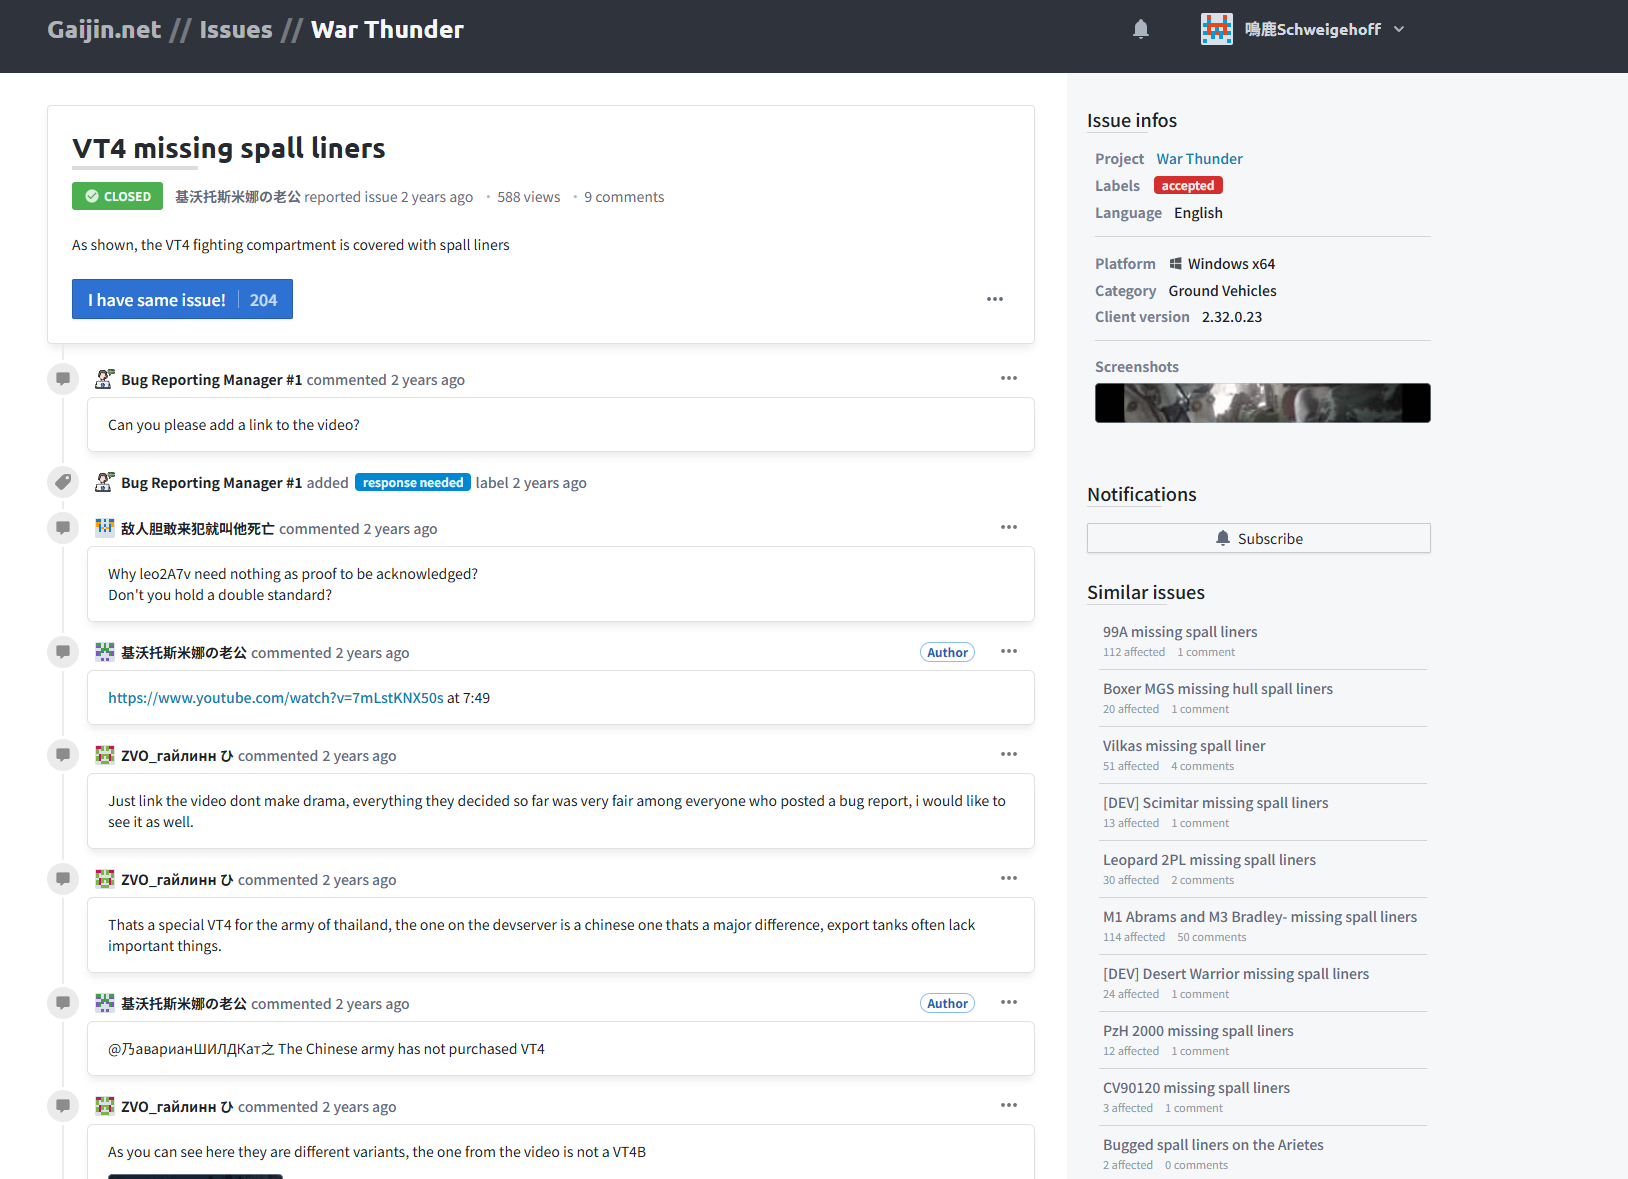Click the War Thunder project link

click(1199, 159)
